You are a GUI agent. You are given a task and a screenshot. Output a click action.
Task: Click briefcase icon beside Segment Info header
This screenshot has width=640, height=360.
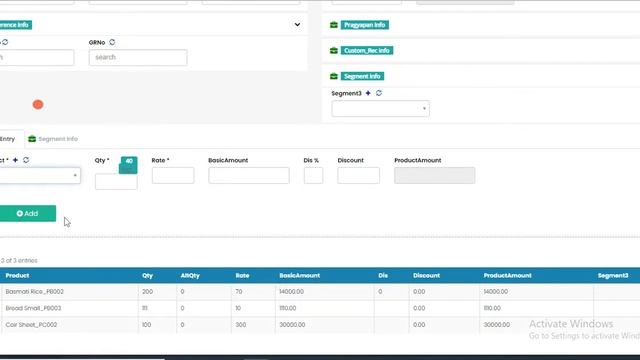334,76
